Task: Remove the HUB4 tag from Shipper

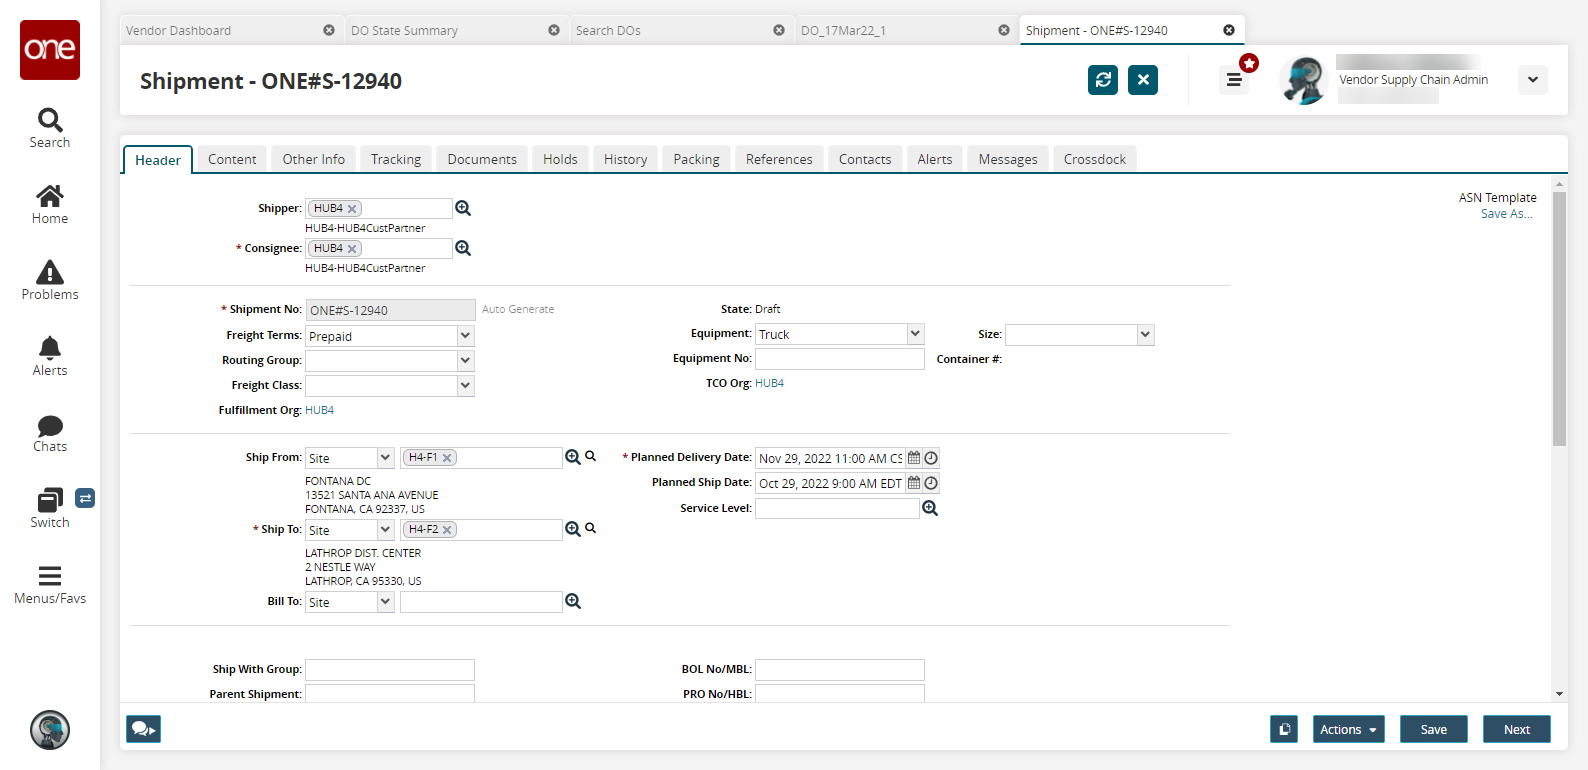Action: pos(352,209)
